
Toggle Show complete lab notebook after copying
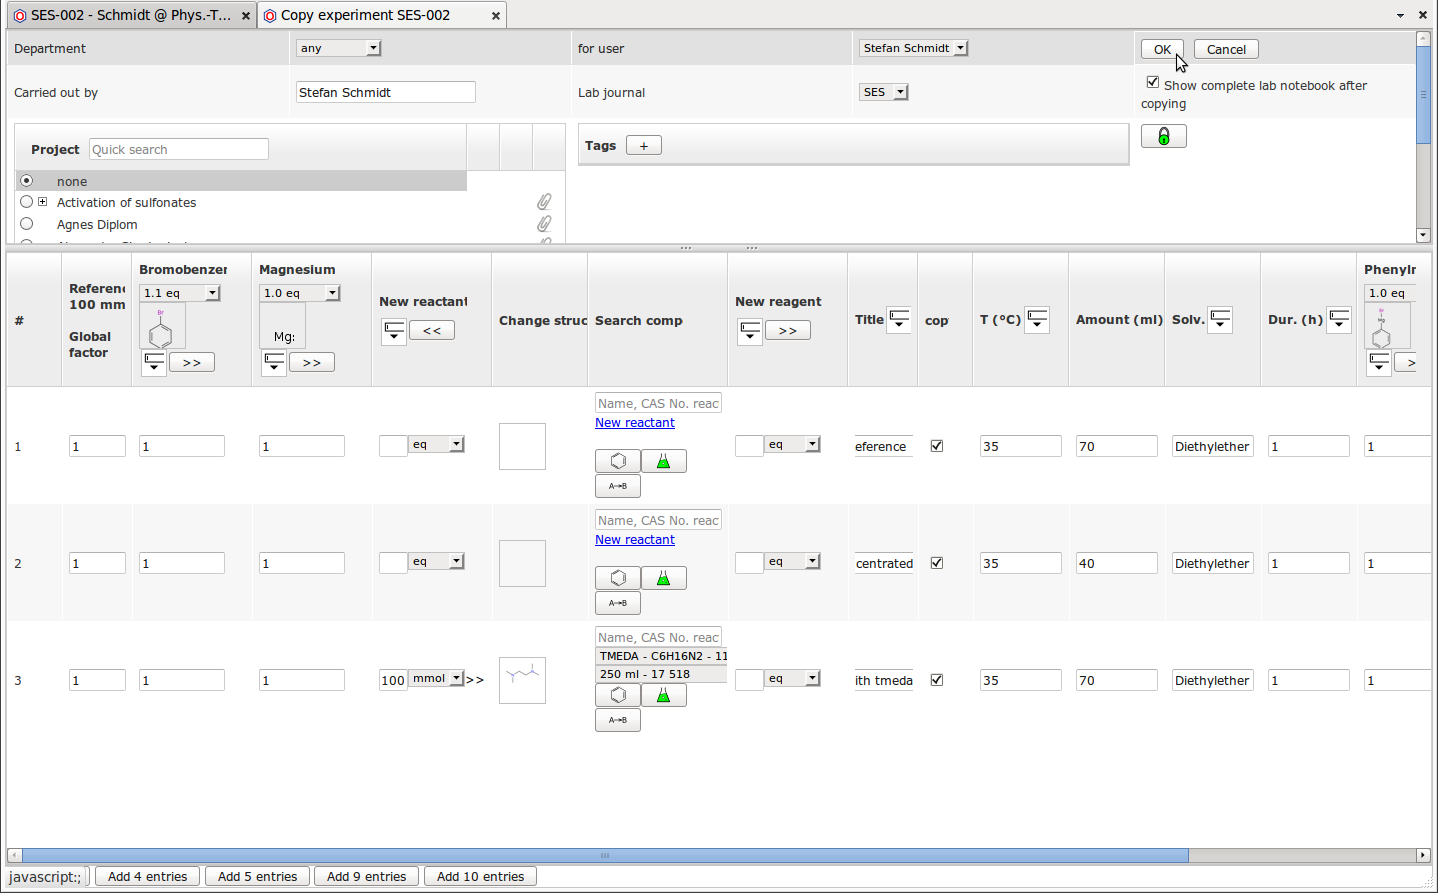[1153, 83]
